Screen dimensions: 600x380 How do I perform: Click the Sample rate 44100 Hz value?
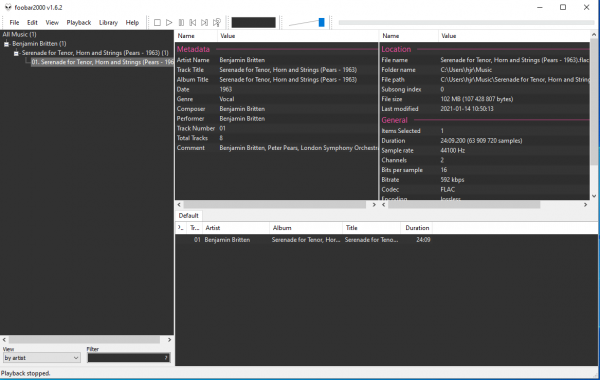452,150
